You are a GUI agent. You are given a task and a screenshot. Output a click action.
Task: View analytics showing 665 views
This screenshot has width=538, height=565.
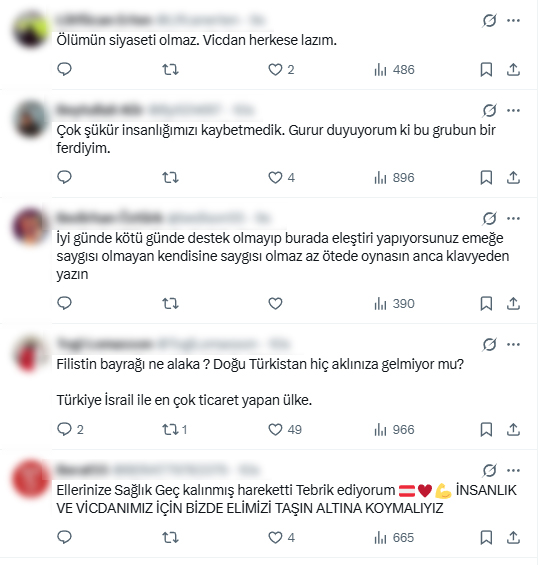[x=394, y=538]
